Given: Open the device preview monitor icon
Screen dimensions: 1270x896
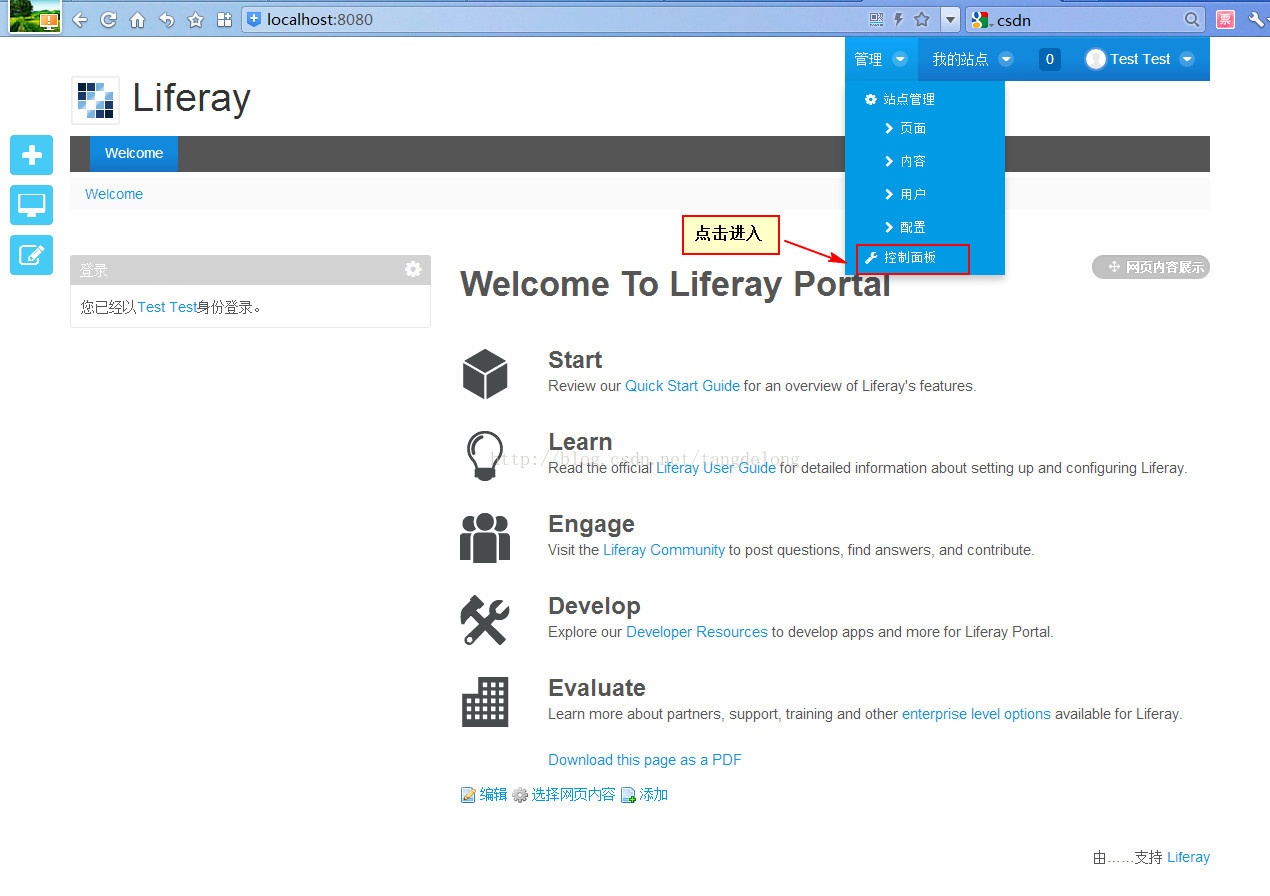Looking at the screenshot, I should 31,205.
